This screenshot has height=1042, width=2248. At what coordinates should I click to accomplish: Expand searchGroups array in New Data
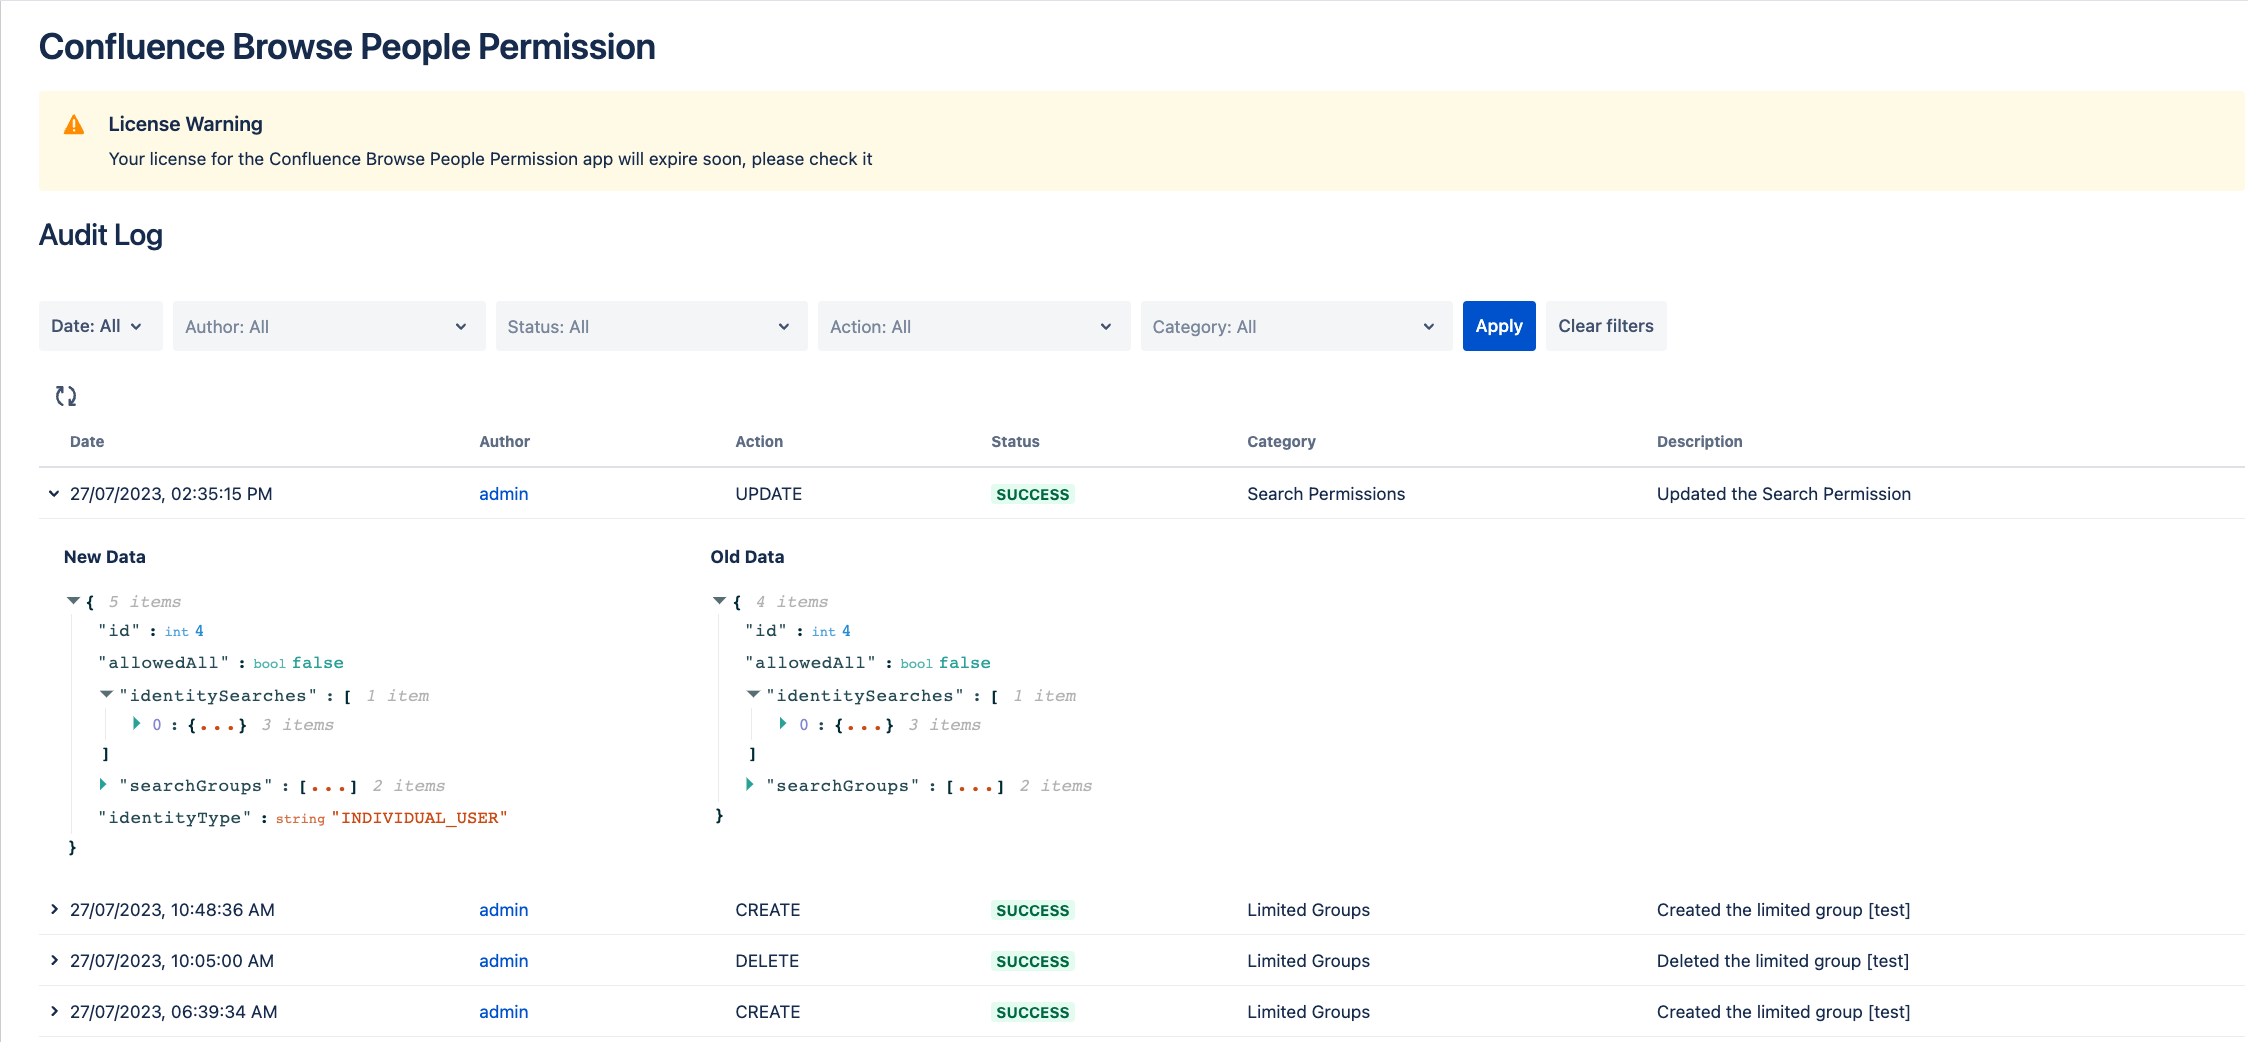click(x=103, y=785)
